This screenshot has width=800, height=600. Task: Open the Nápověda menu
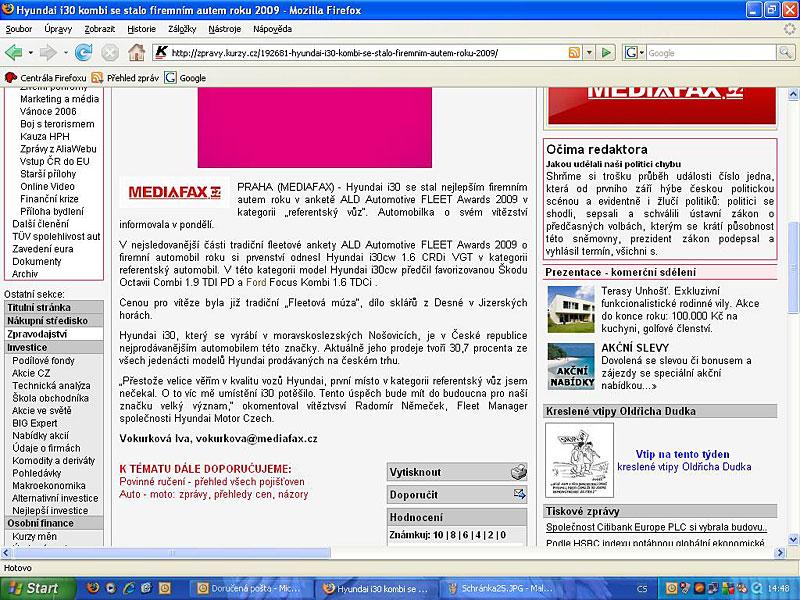[272, 29]
